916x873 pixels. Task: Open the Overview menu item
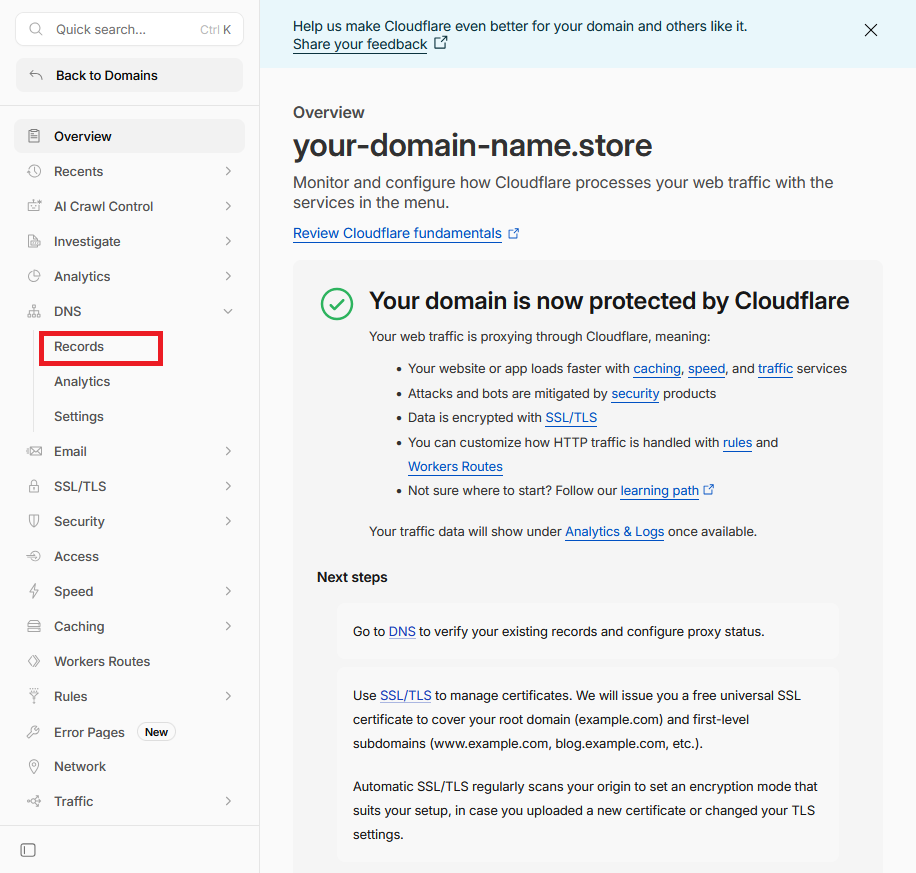(x=129, y=136)
